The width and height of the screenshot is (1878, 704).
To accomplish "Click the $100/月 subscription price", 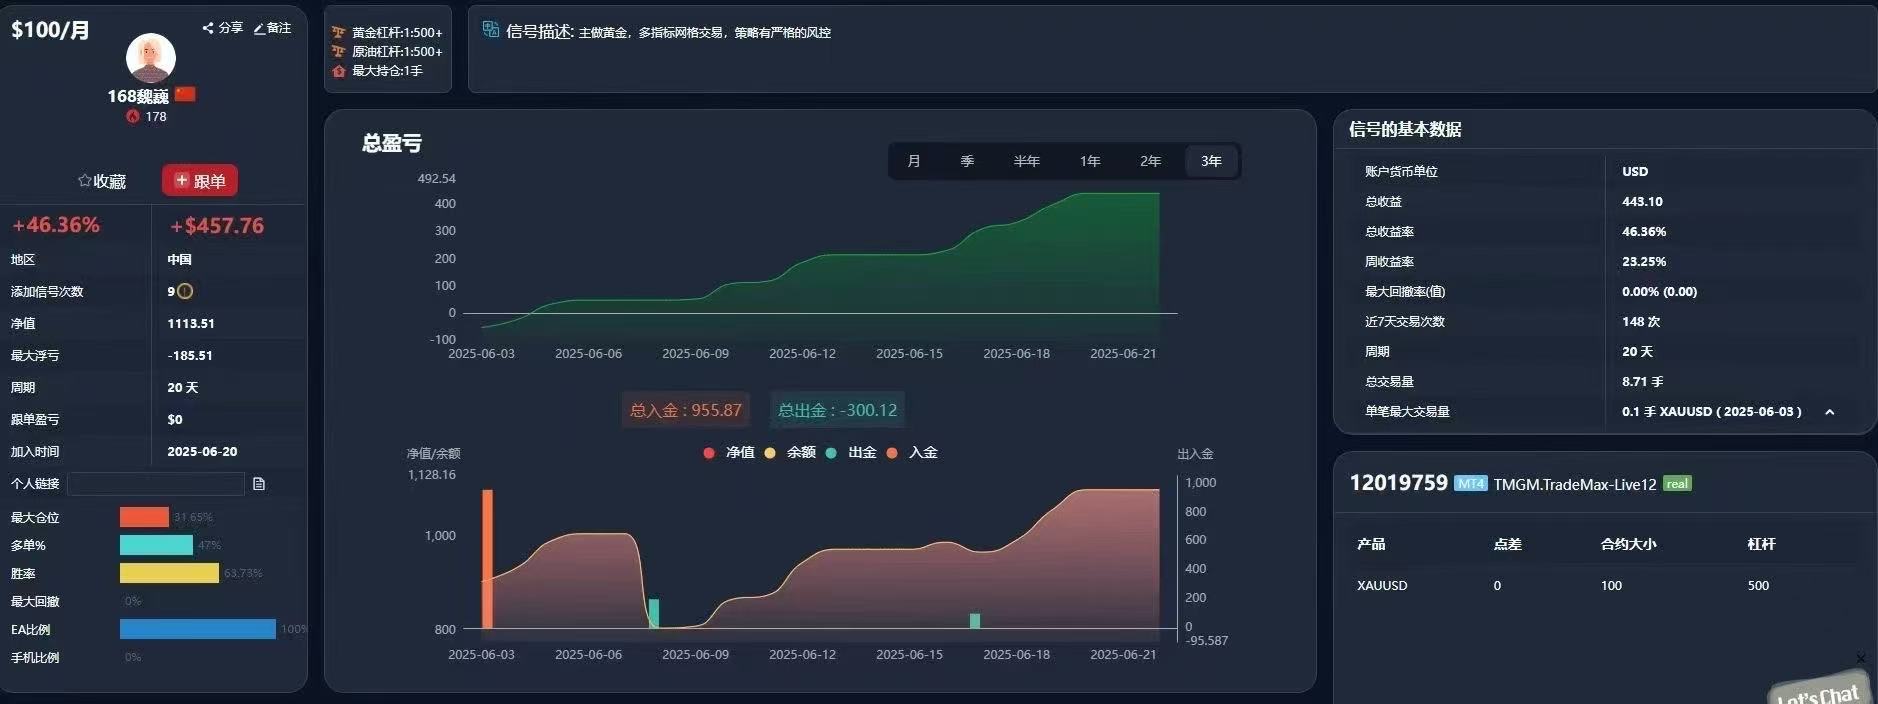I will coord(50,30).
